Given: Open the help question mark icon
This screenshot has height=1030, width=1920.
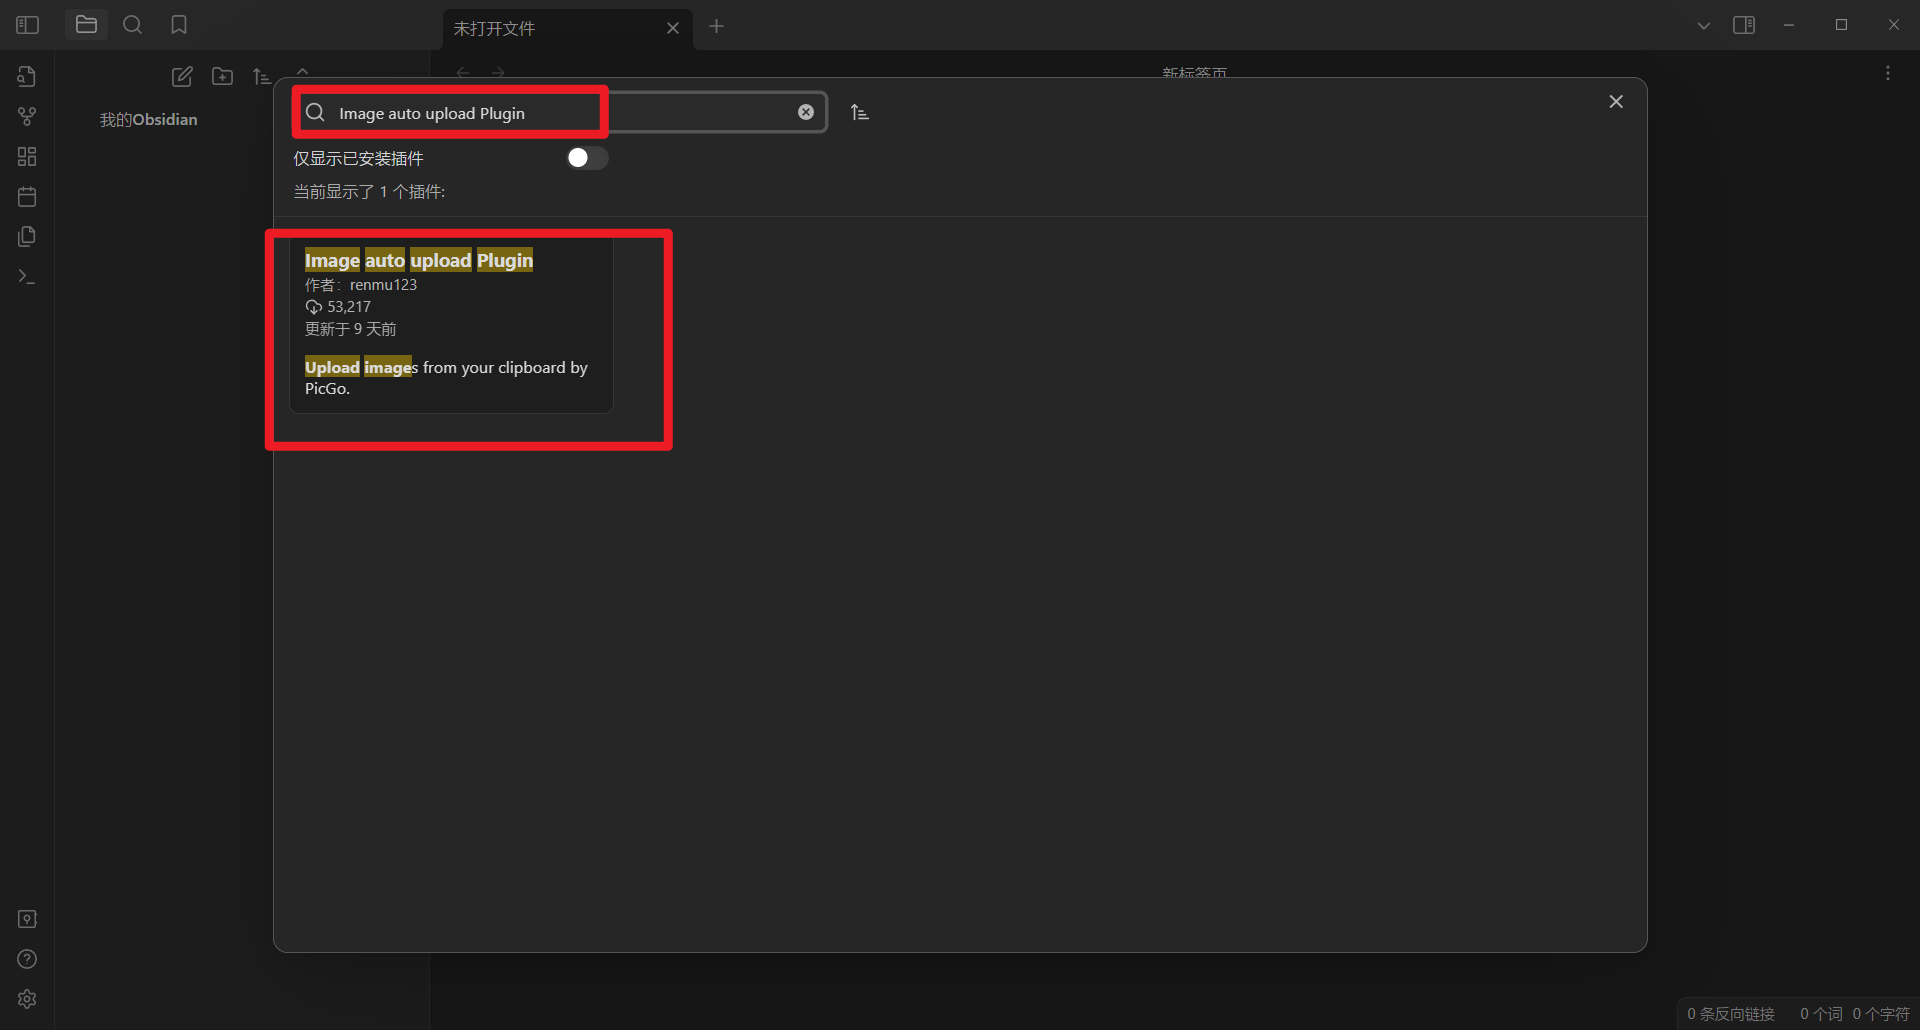Looking at the screenshot, I should (27, 959).
